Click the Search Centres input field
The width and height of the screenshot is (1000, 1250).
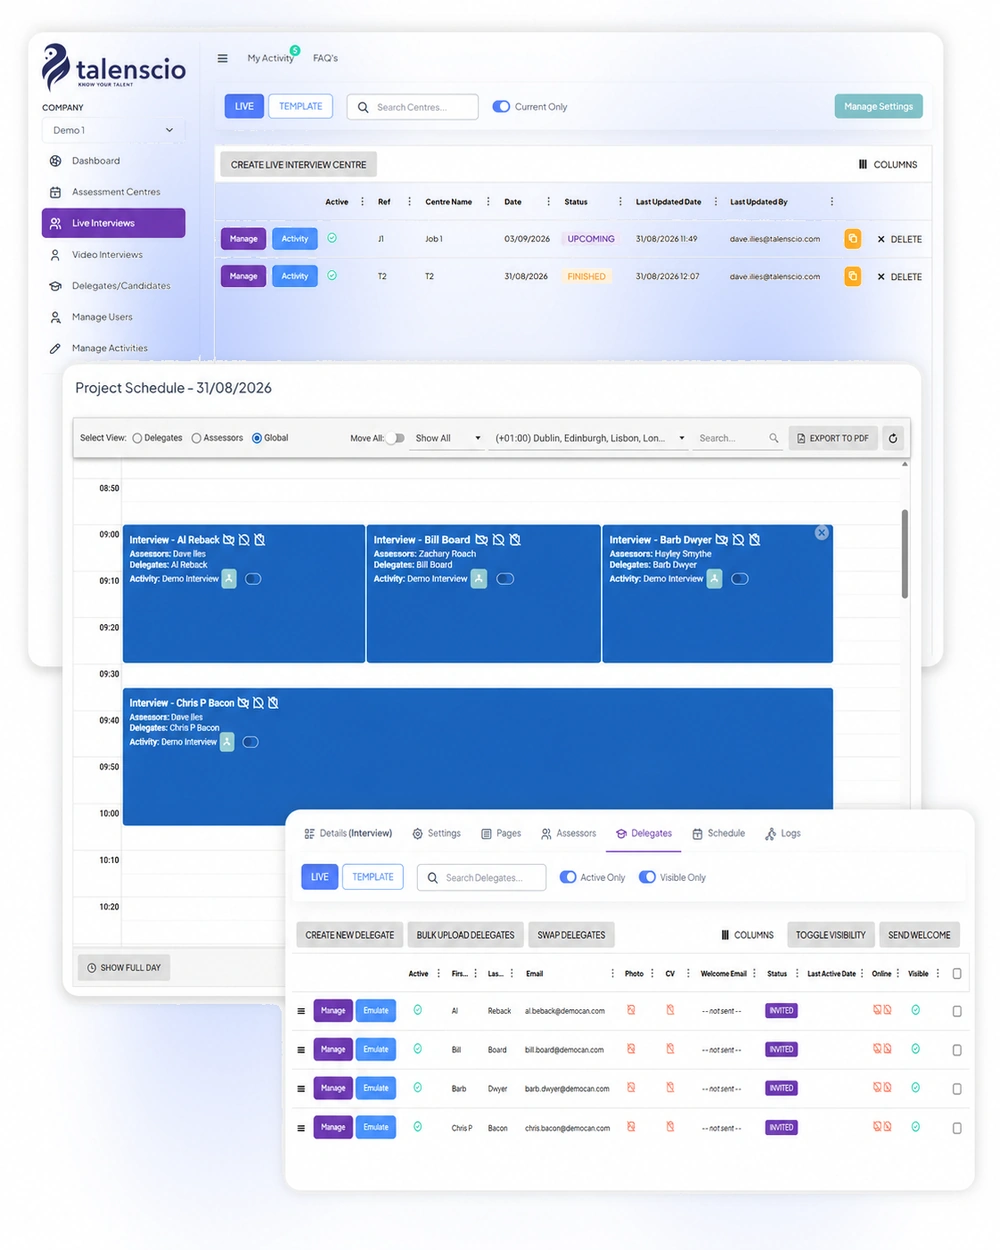click(x=412, y=107)
